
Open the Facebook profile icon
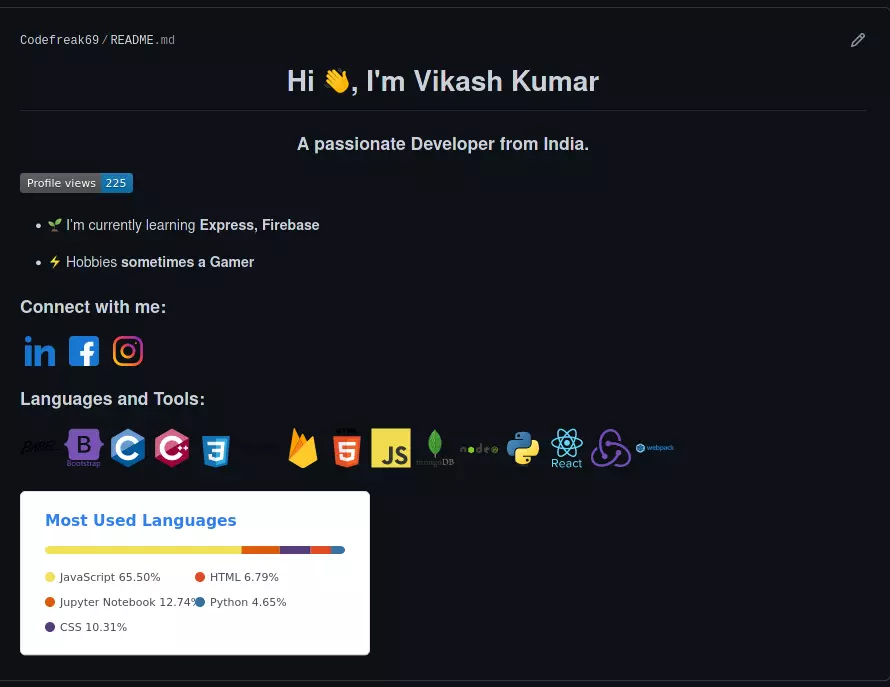point(84,351)
